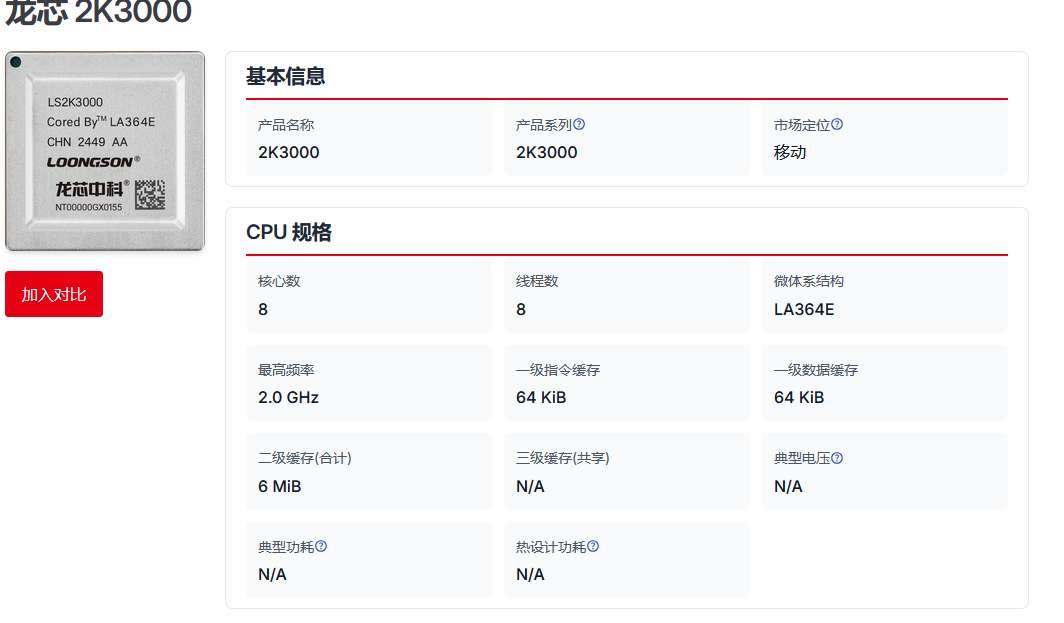Click help icon next to 典型功耗
Image resolution: width=1064 pixels, height=623 pixels.
(321, 546)
